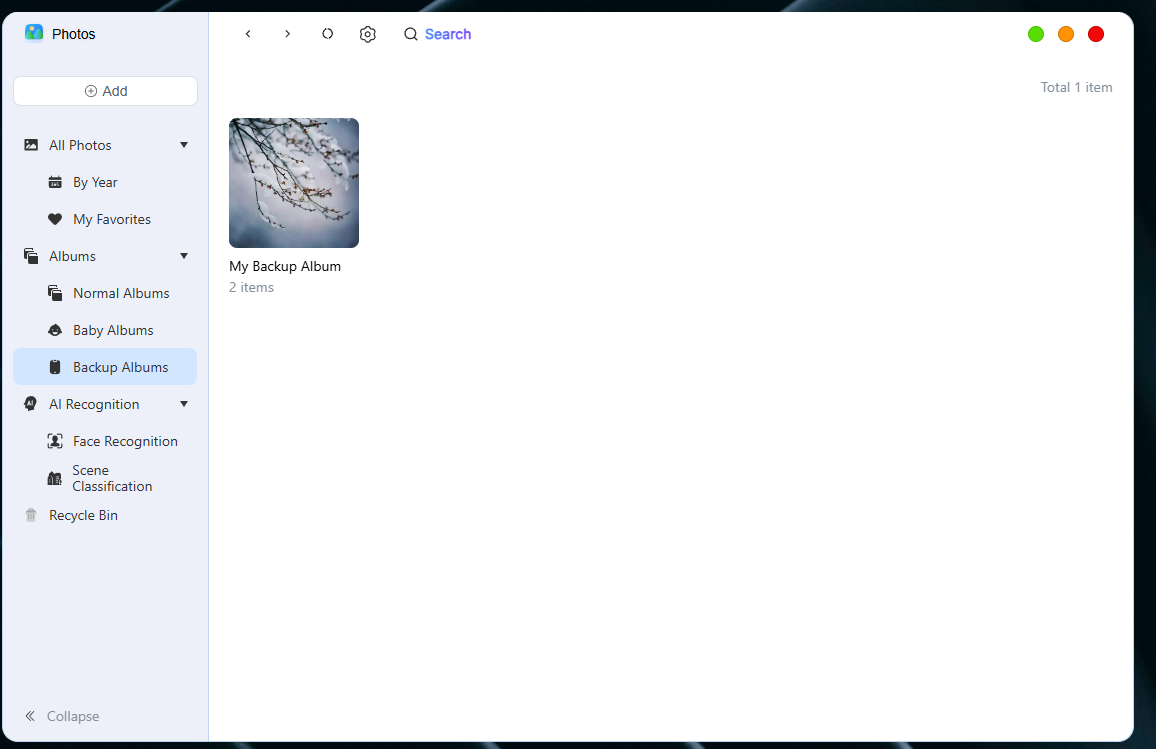Click the Search field text
The width and height of the screenshot is (1156, 749).
(x=448, y=34)
